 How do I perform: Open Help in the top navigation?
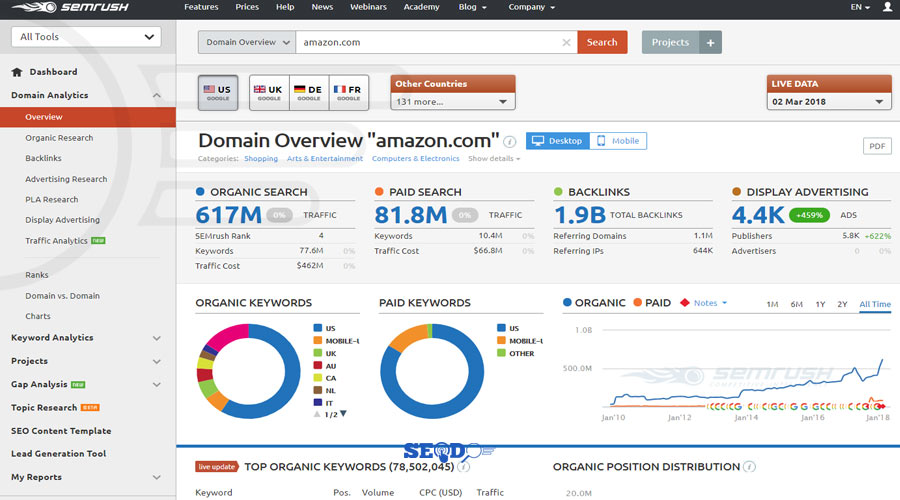click(x=285, y=7)
